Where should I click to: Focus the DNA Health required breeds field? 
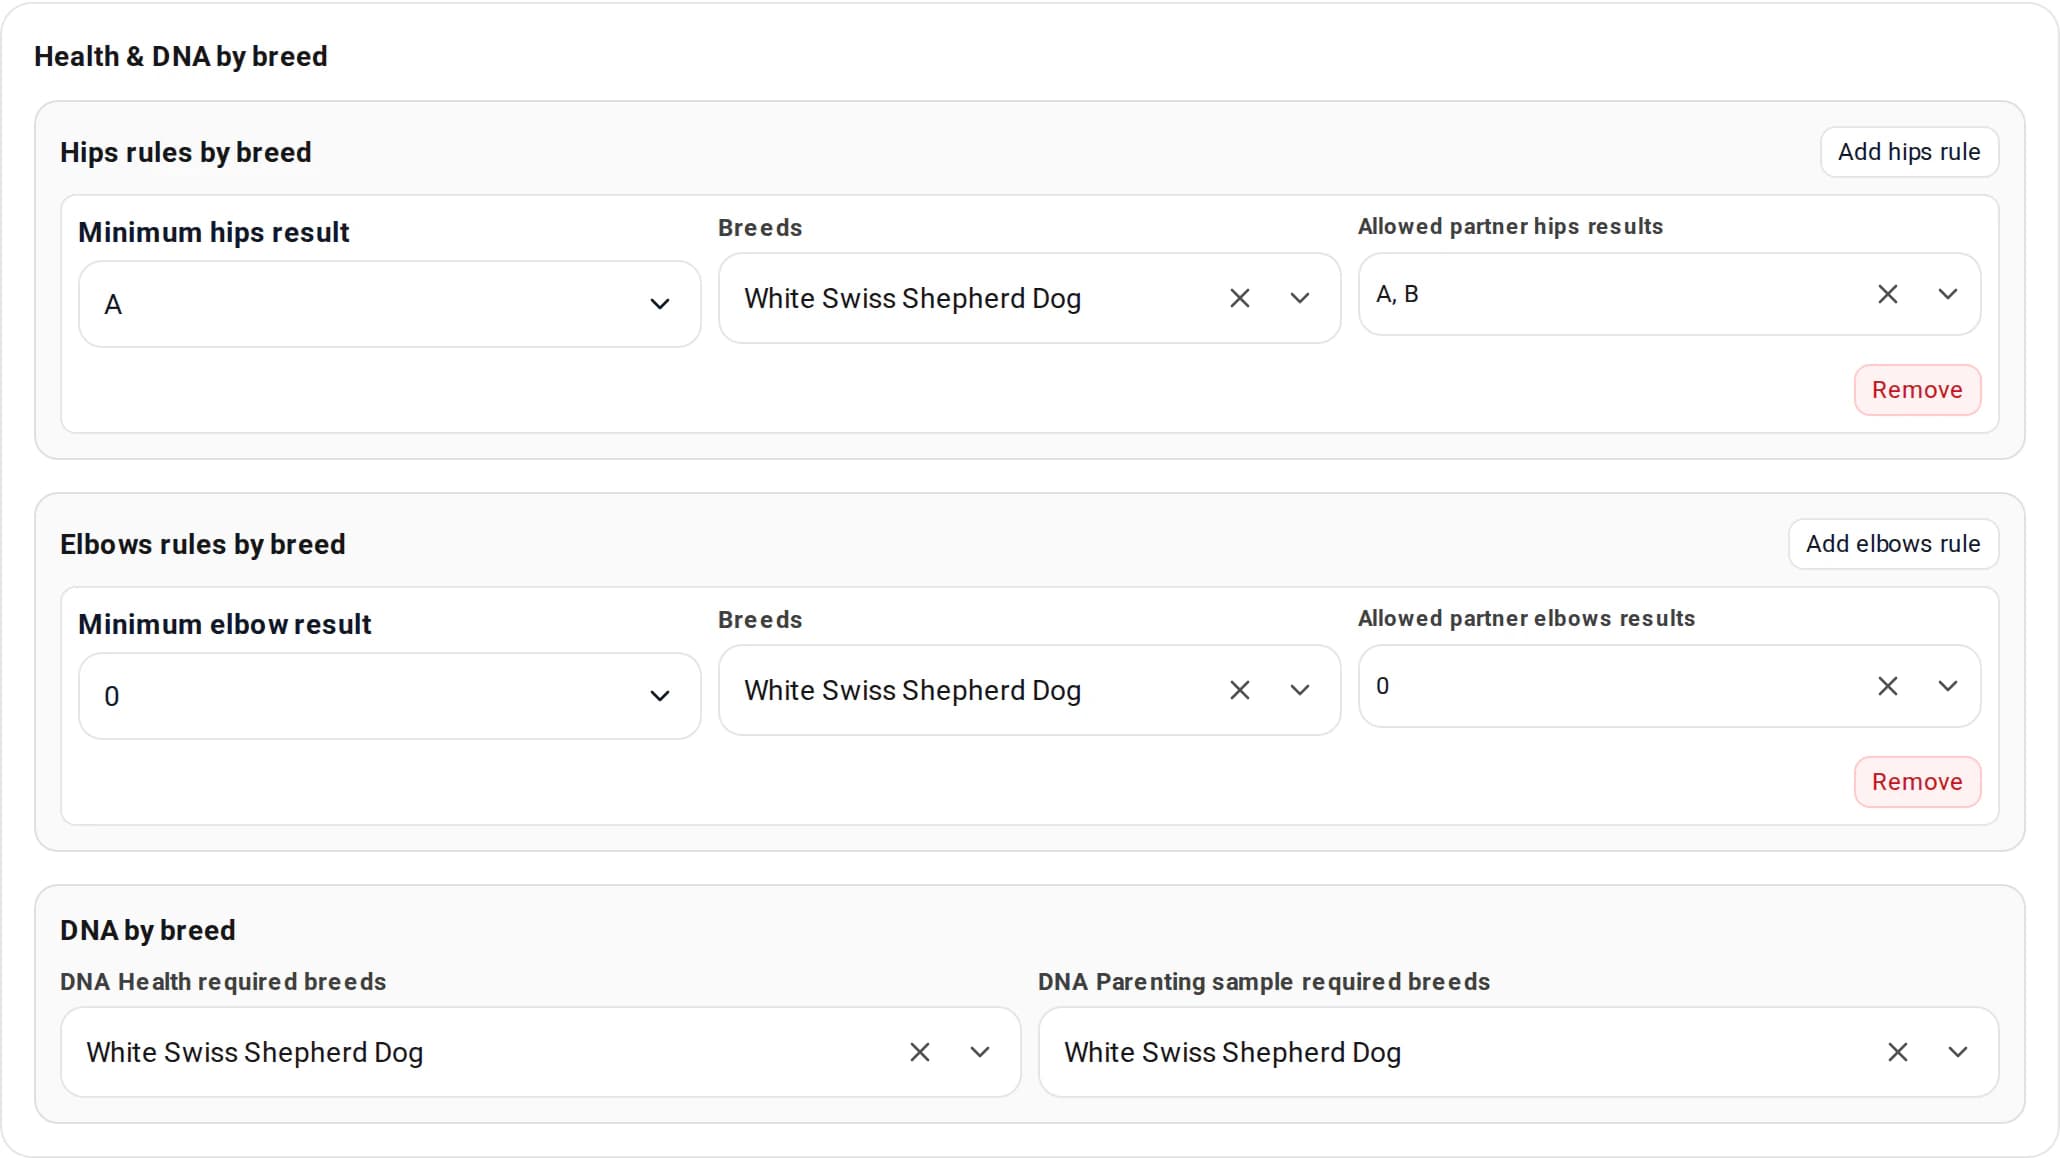[540, 1052]
